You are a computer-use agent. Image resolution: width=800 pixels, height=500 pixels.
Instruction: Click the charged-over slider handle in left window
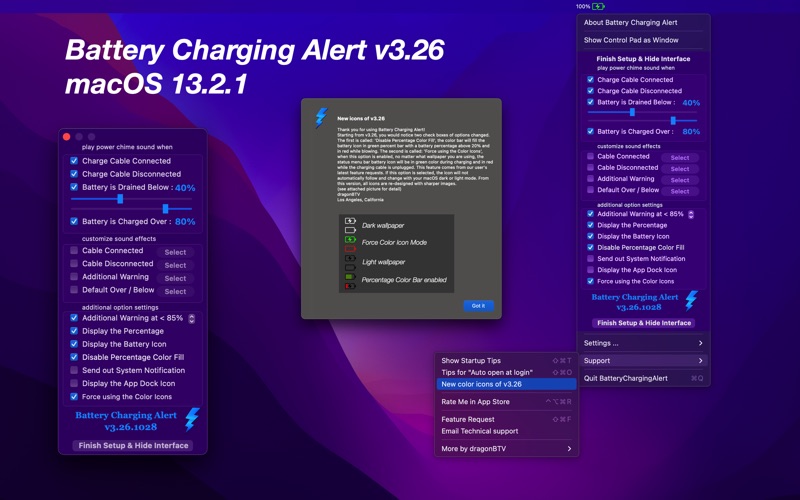165,209
